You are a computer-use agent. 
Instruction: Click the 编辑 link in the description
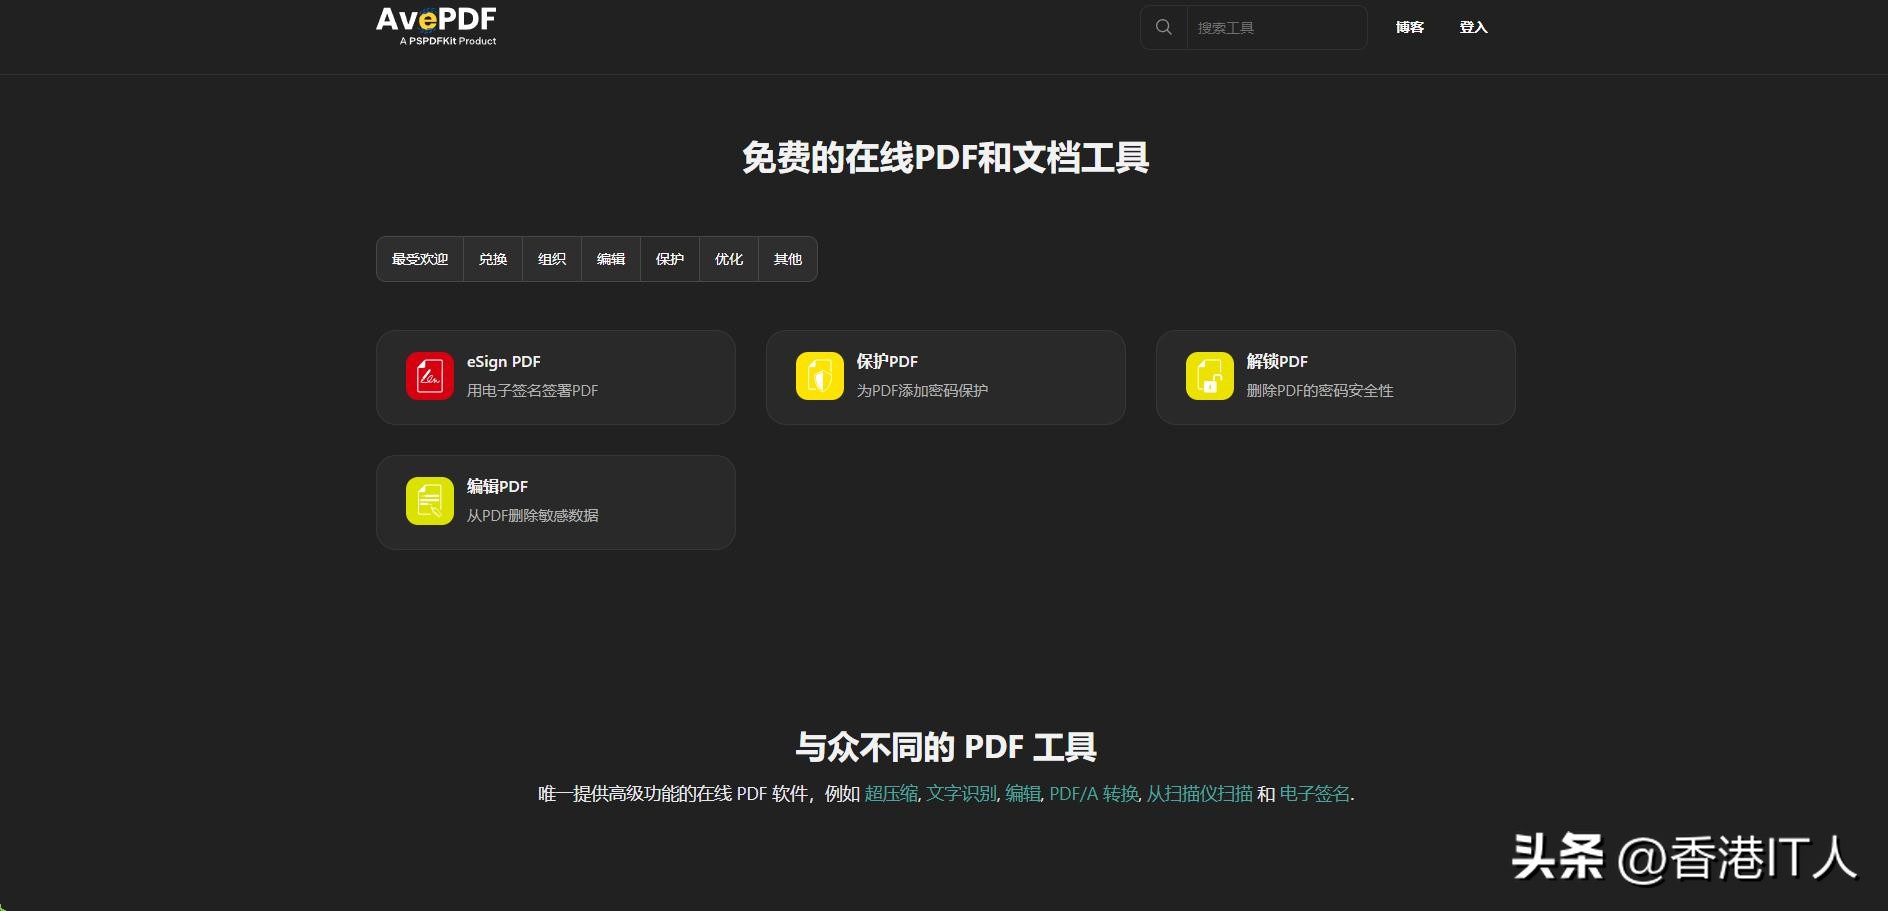tap(1023, 793)
